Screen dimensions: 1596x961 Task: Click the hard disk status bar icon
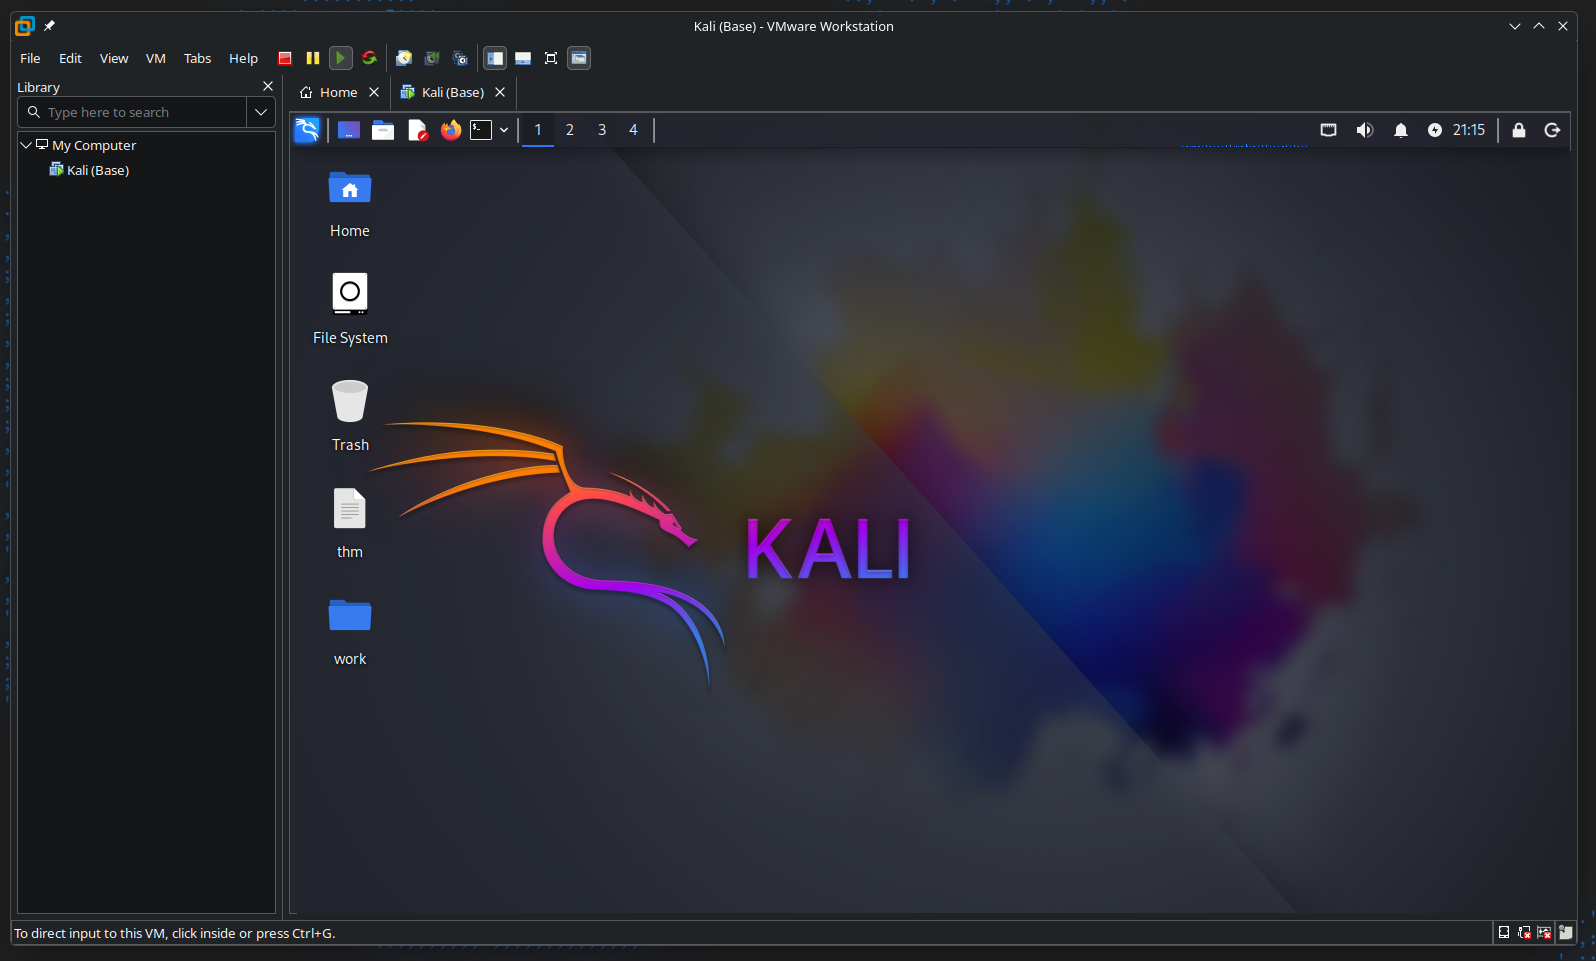1503,932
